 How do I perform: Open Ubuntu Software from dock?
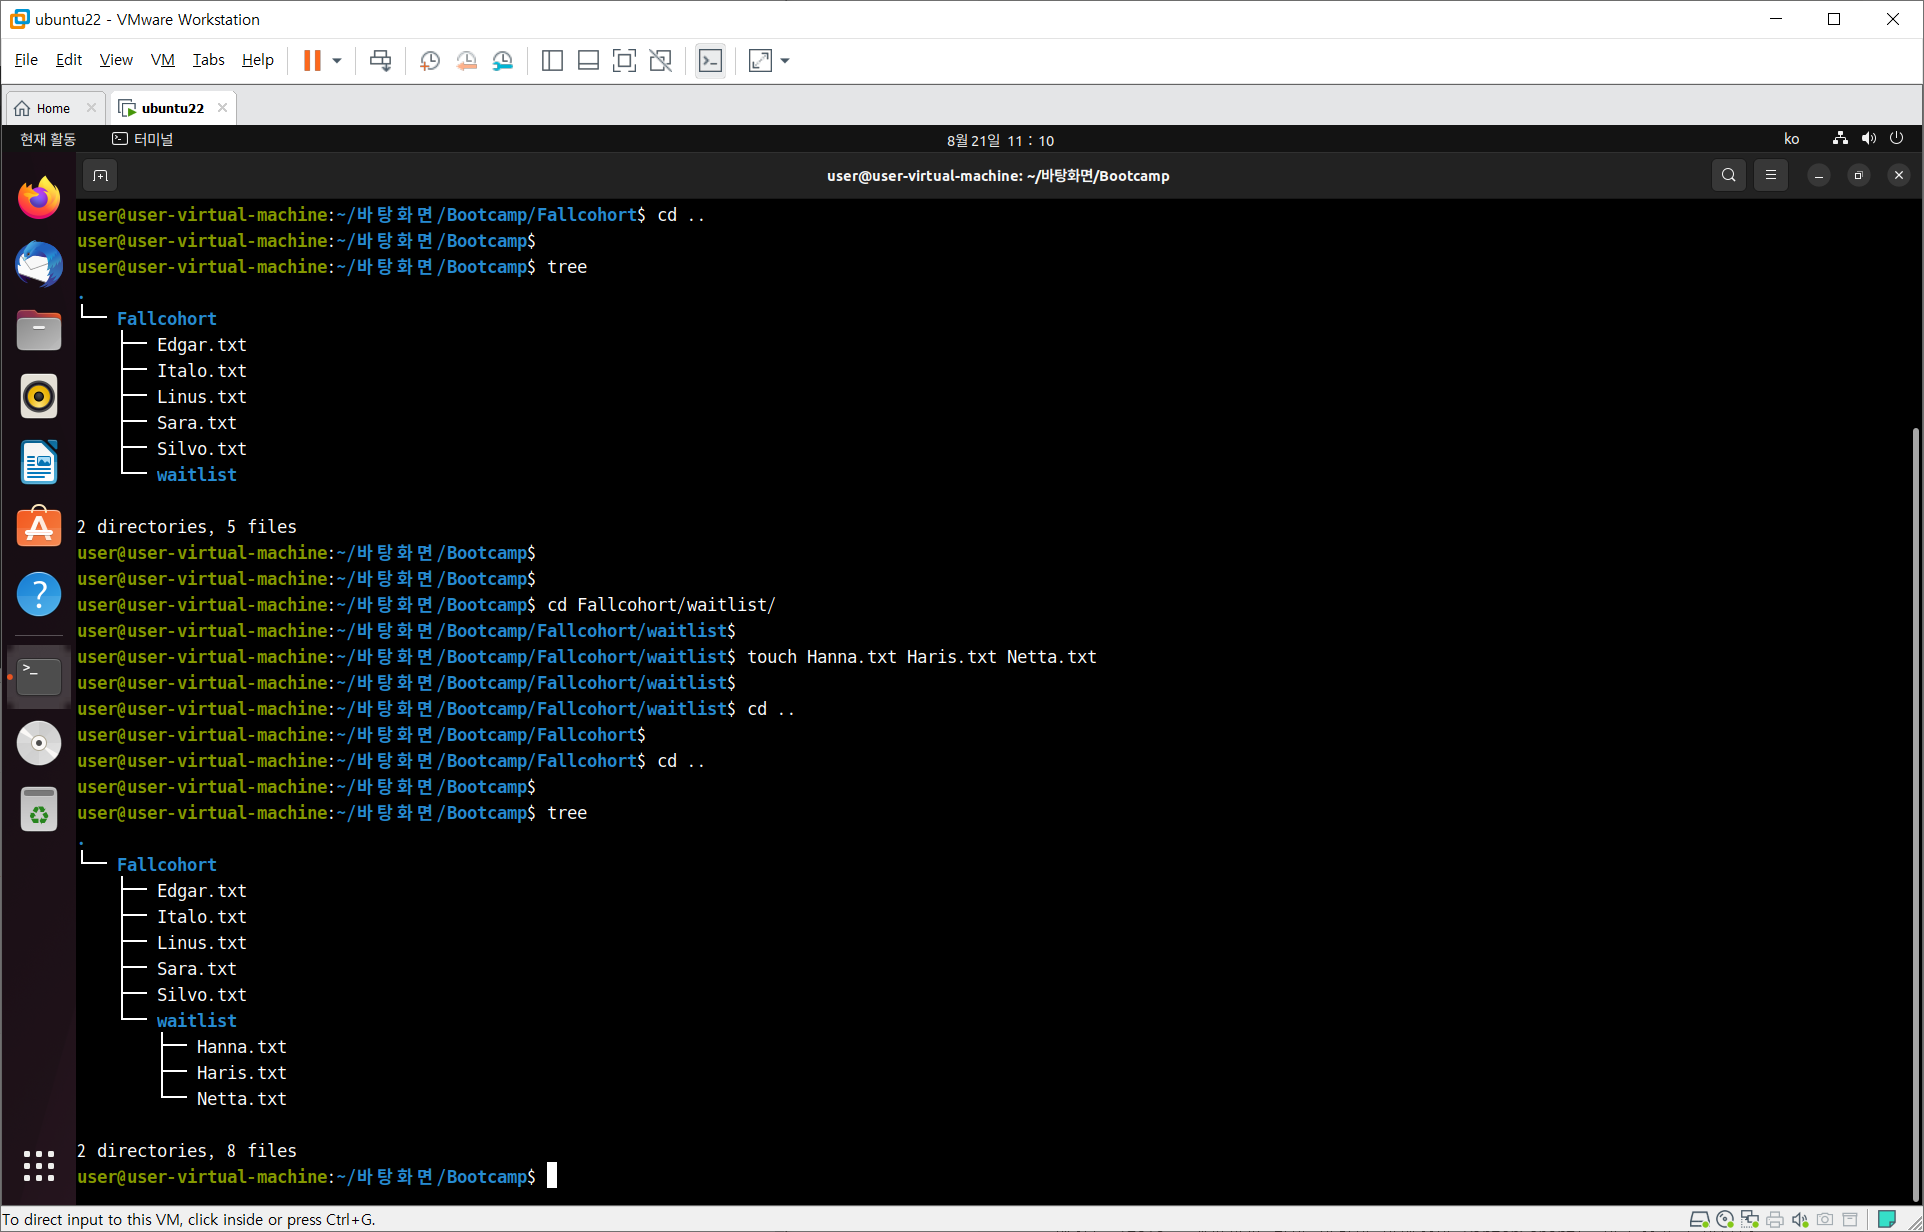click(x=39, y=527)
